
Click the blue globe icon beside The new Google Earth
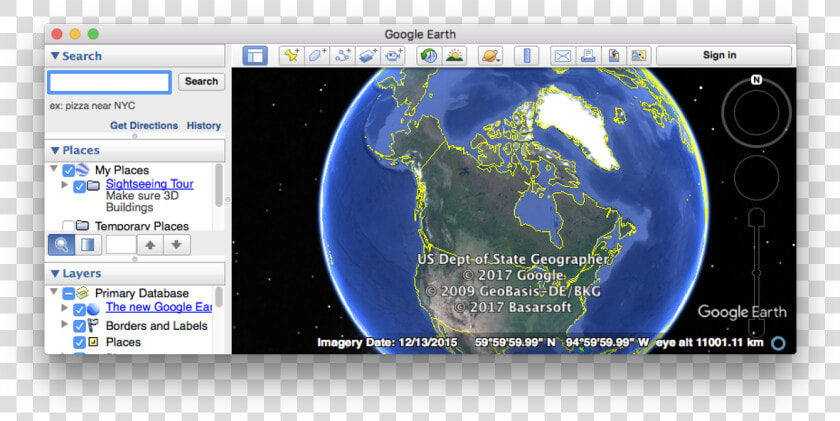point(94,310)
